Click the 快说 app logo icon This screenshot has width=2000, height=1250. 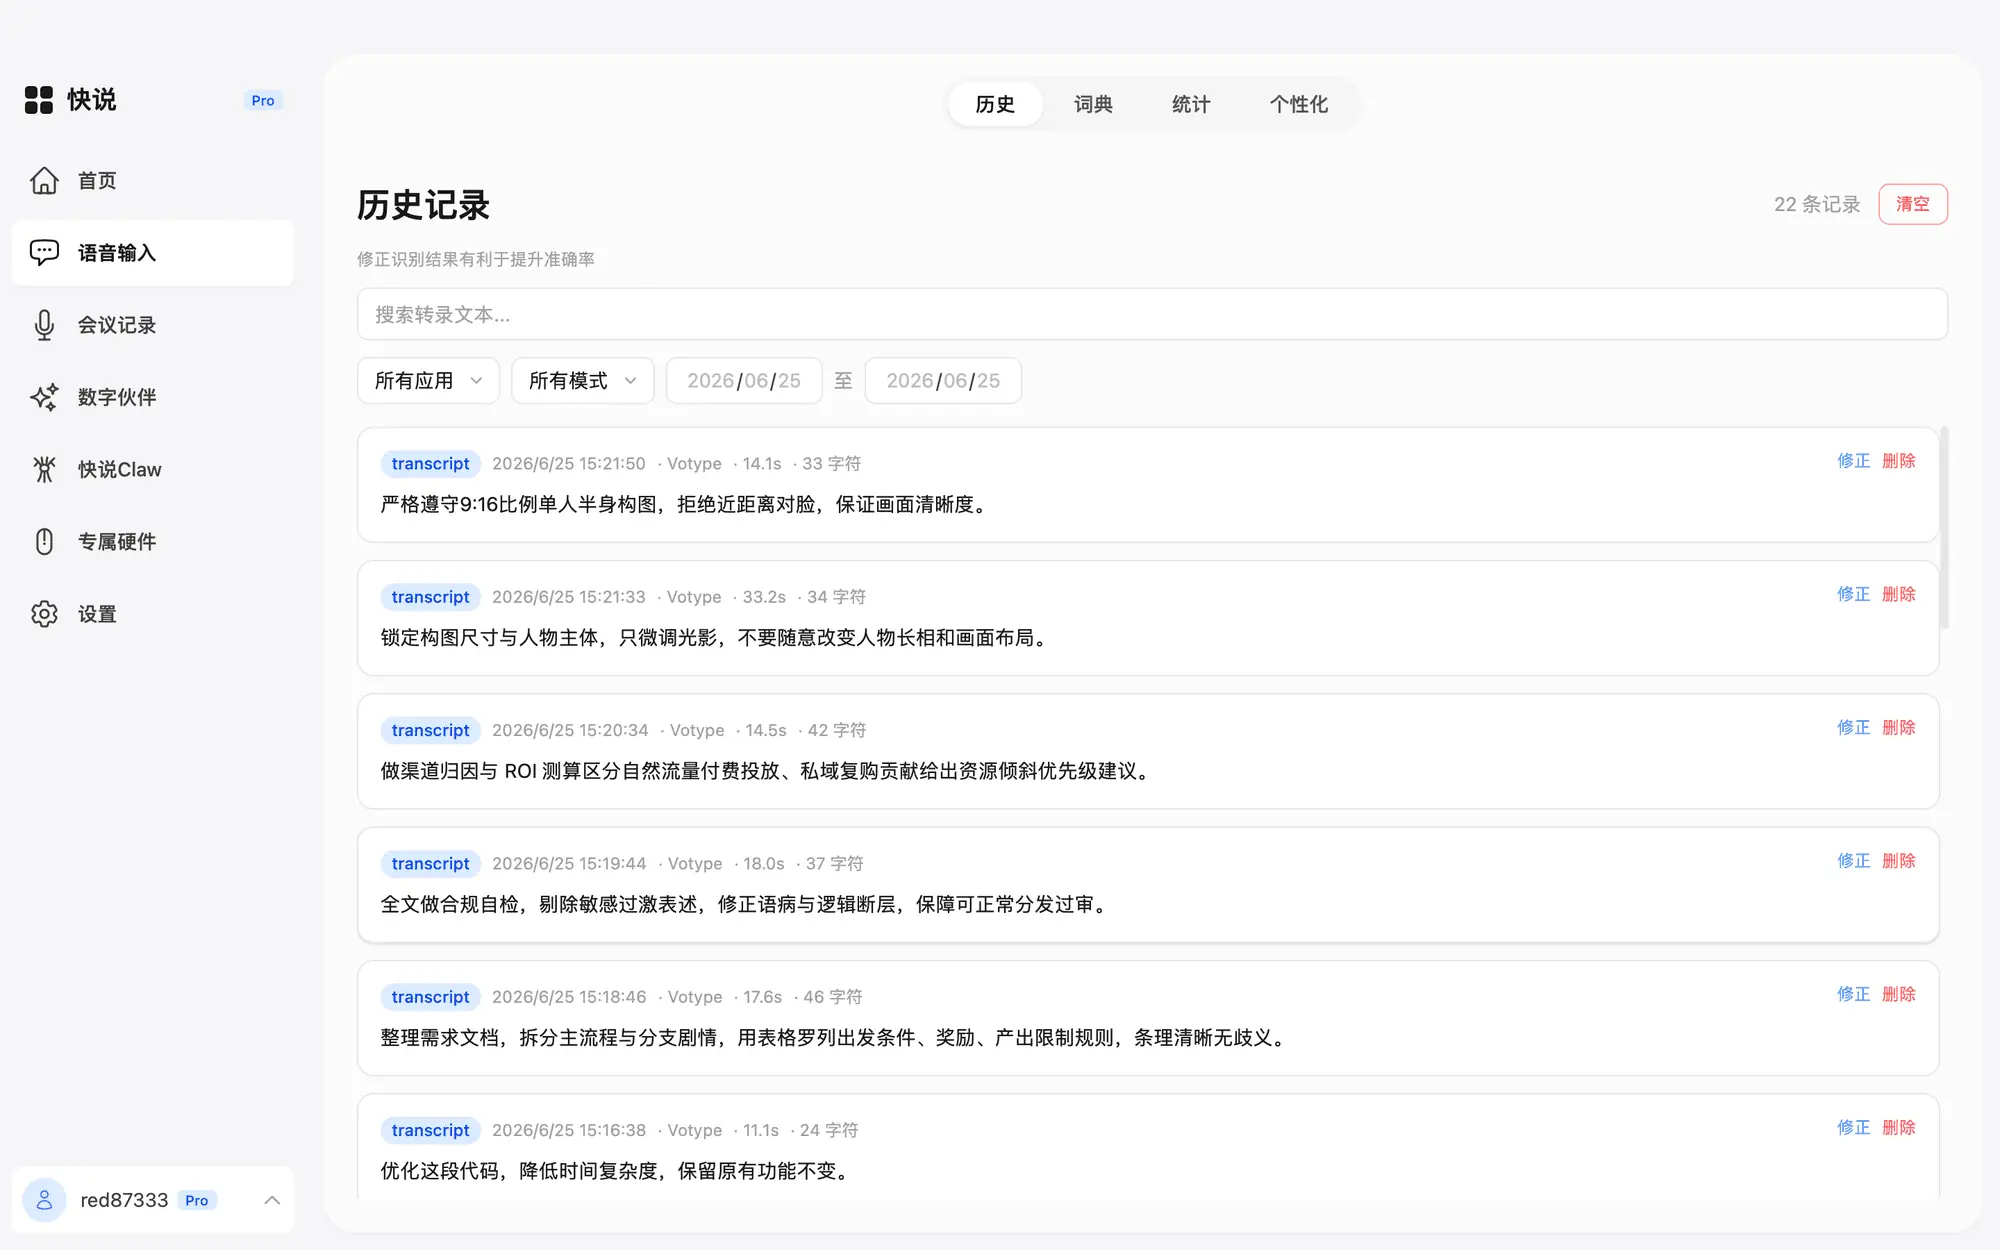[x=39, y=100]
